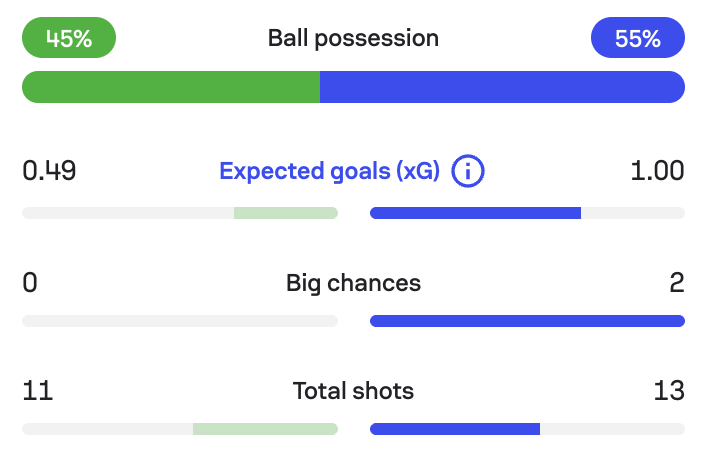Click the light green xG bar
The image size is (710, 454).
tap(286, 213)
